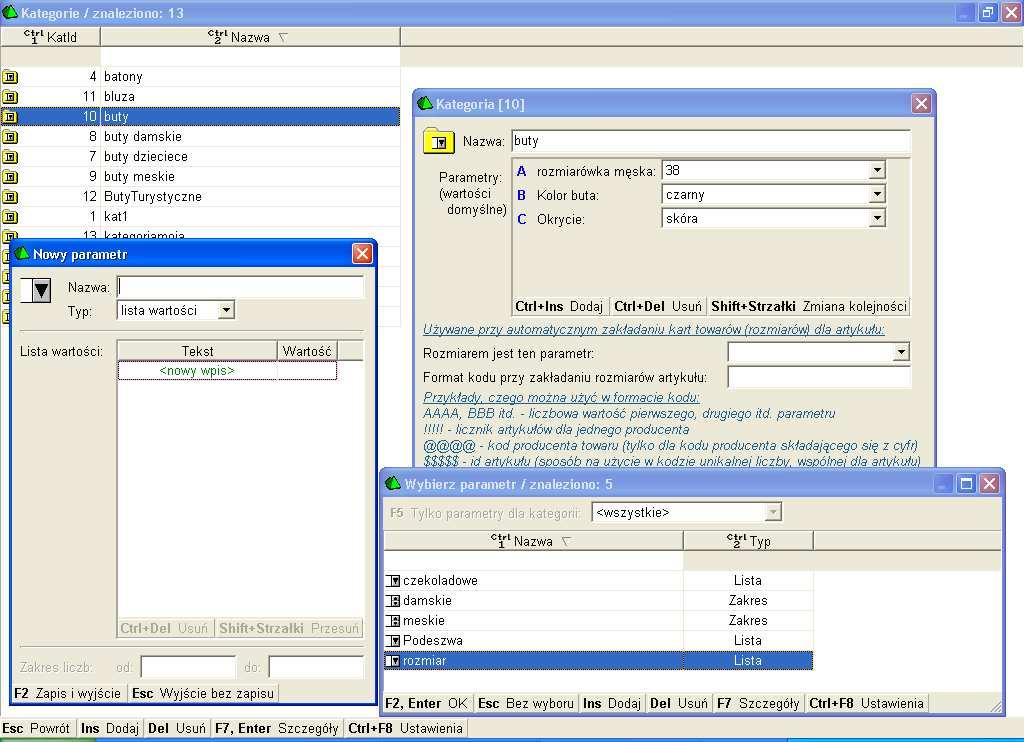Click Esc Bez wyboru button

point(526,703)
